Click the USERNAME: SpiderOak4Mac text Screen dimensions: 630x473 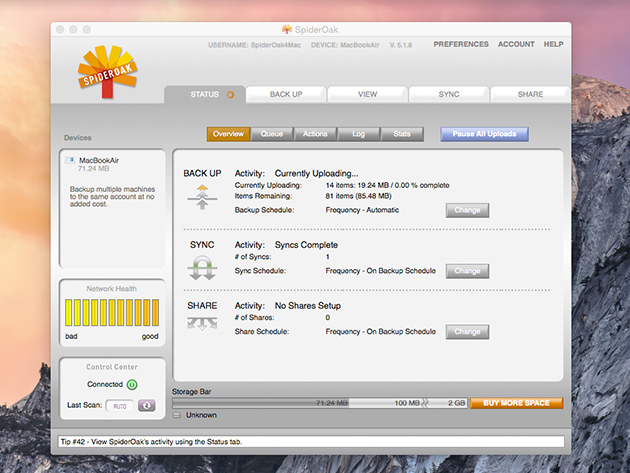pos(254,45)
